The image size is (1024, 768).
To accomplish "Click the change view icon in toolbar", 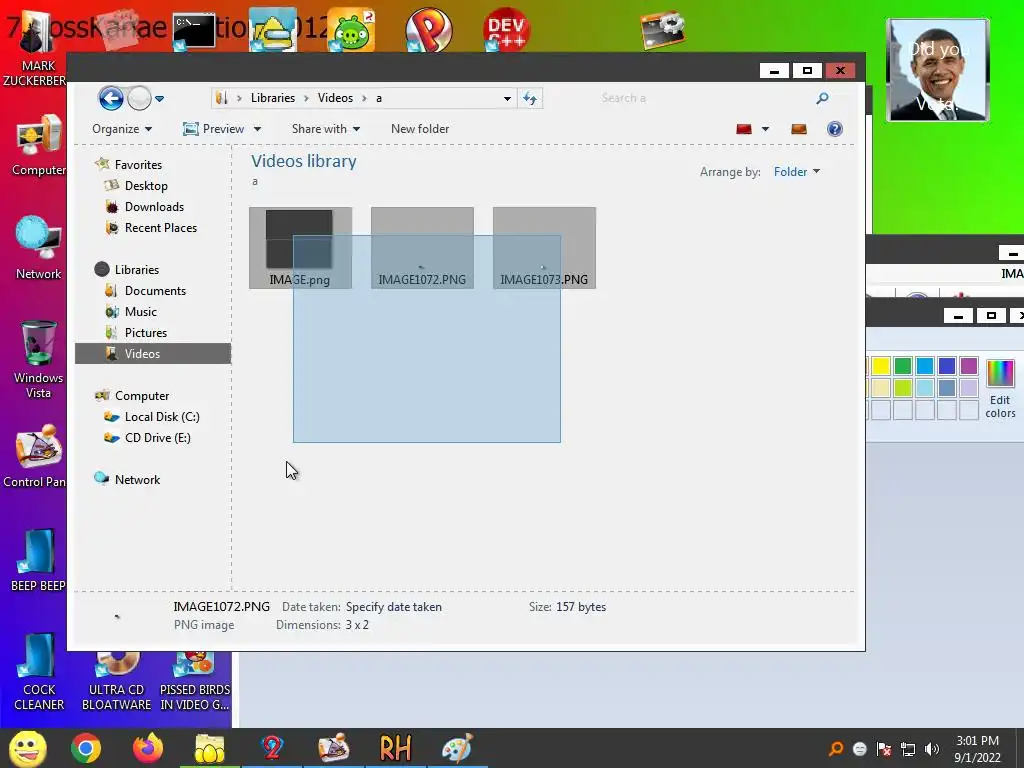I will click(x=744, y=129).
